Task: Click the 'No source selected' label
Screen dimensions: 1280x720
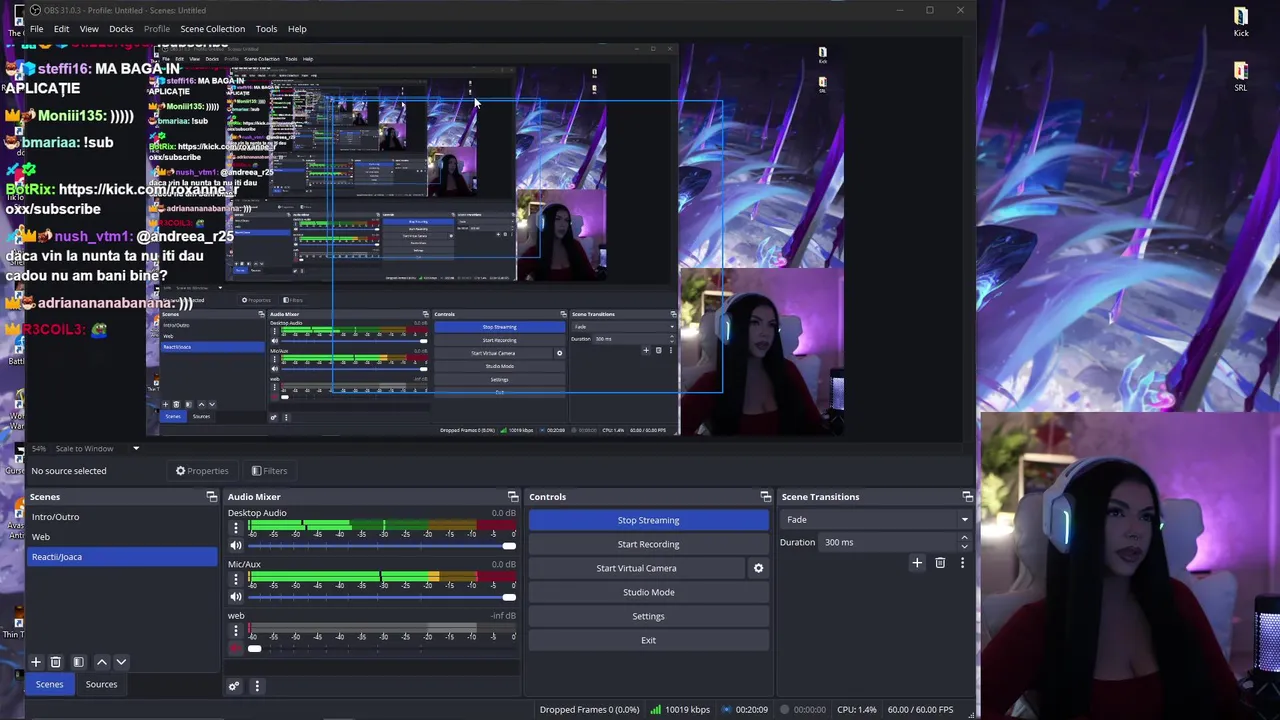Action: pos(68,471)
